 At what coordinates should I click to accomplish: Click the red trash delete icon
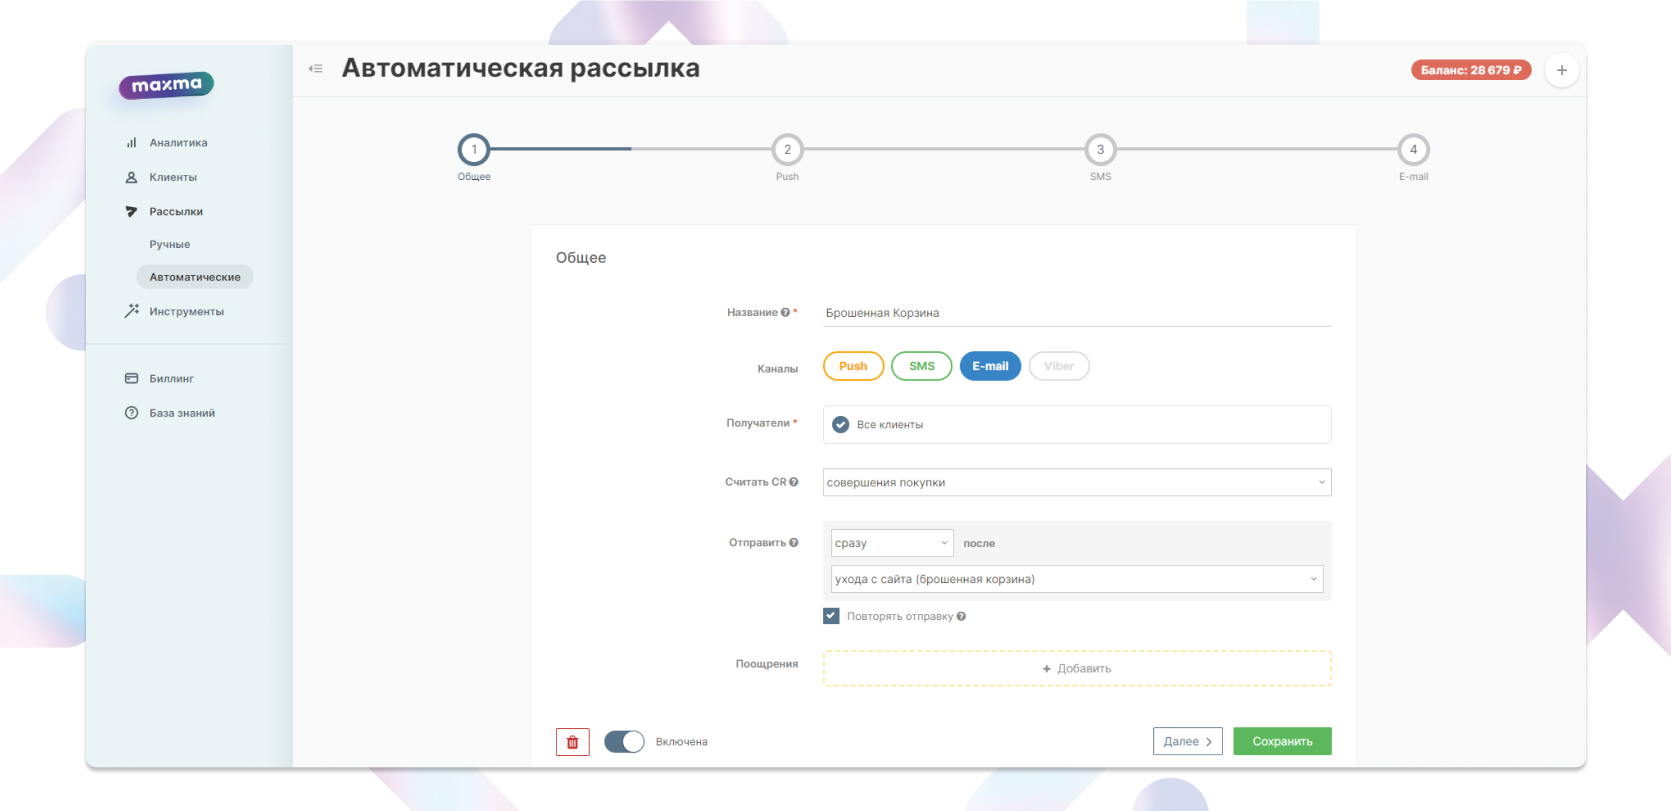(x=572, y=742)
